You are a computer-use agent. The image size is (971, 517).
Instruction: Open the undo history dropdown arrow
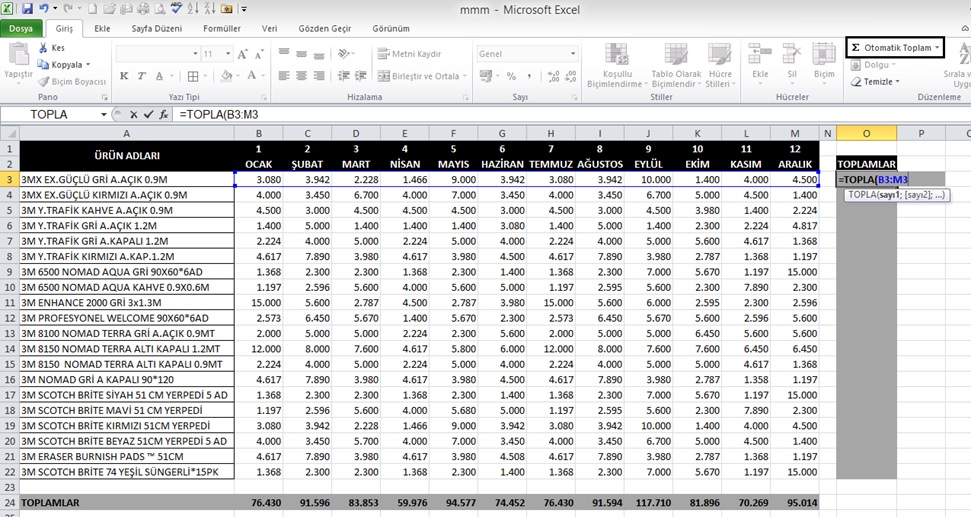(54, 9)
